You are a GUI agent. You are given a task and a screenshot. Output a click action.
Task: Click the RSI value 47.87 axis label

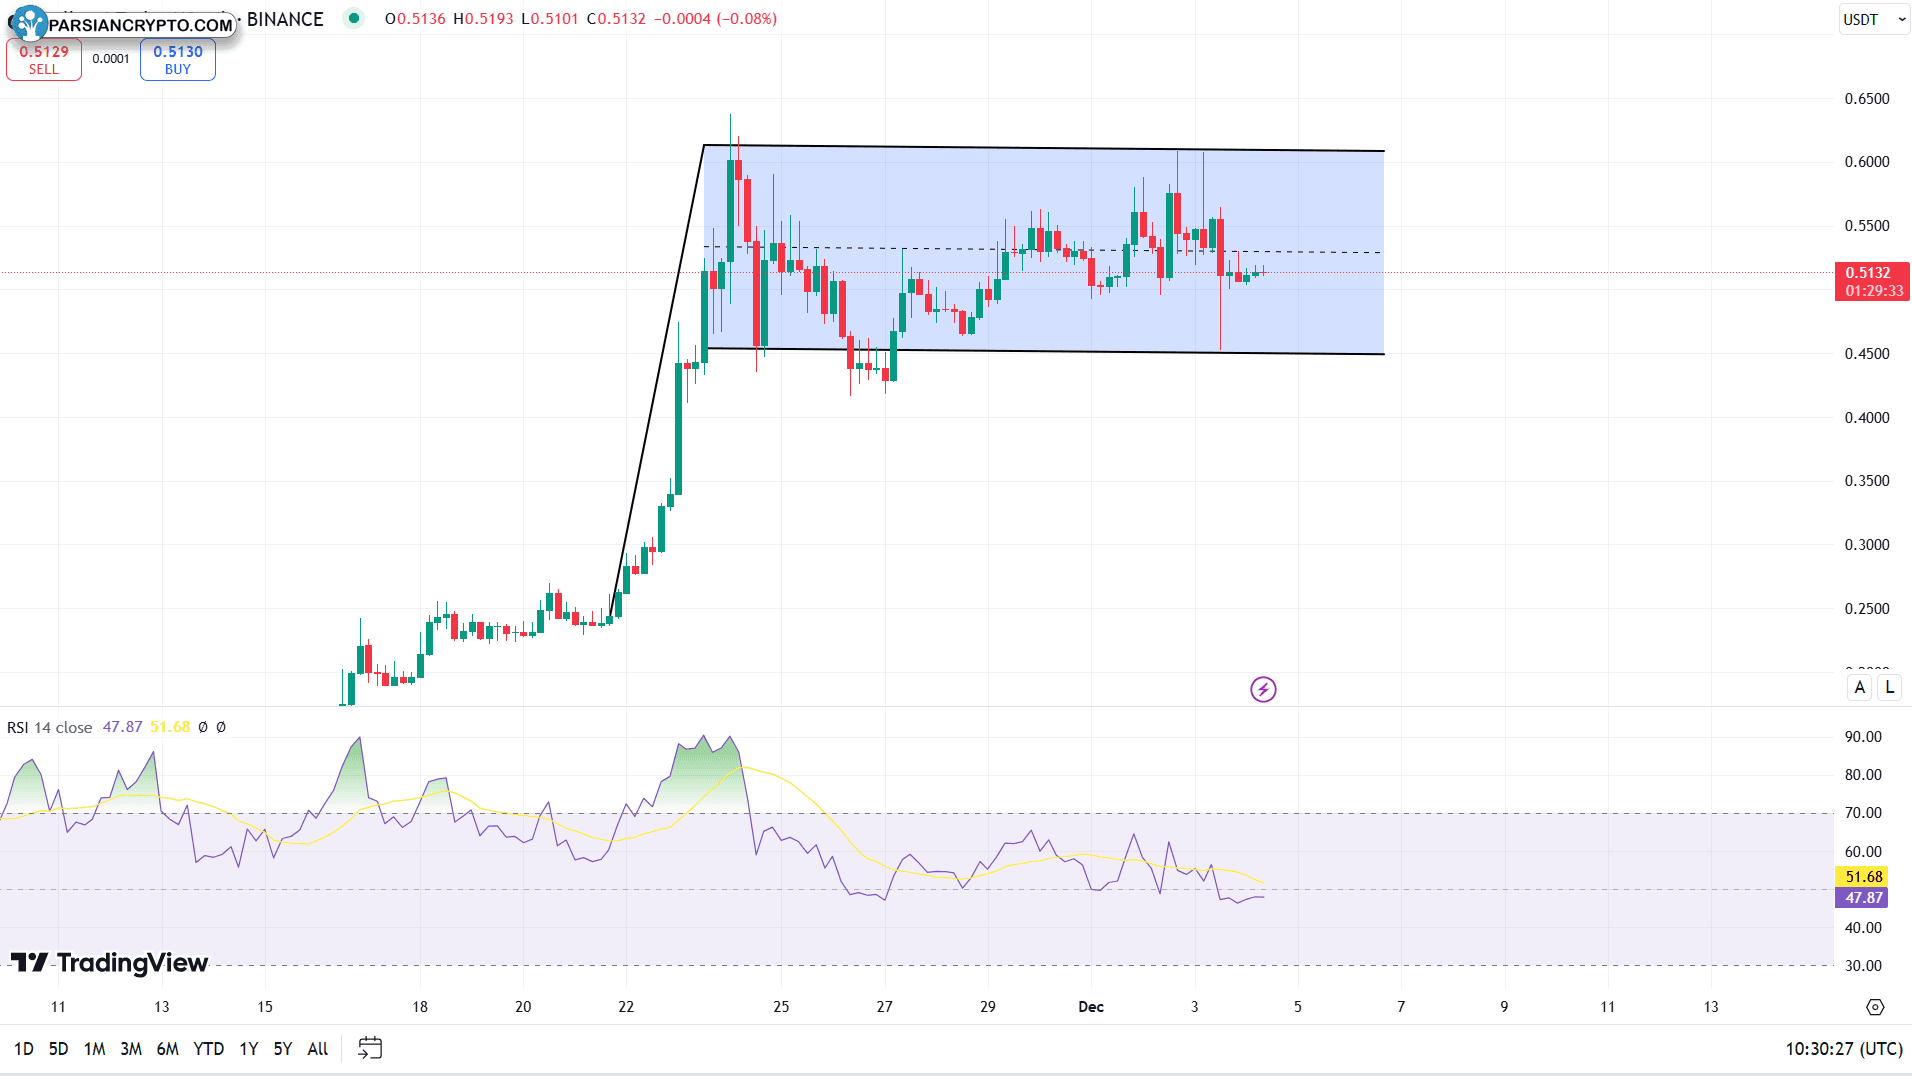tap(1863, 898)
